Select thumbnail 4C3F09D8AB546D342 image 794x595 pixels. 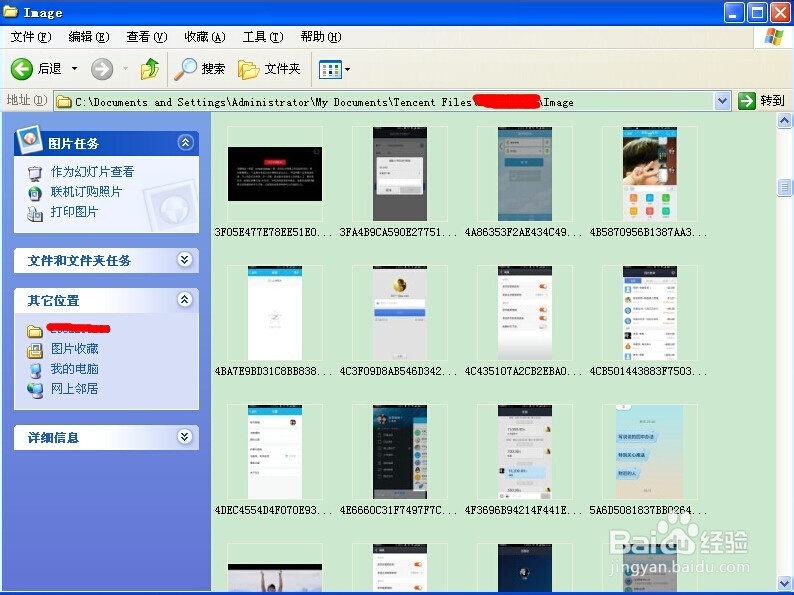coord(400,313)
